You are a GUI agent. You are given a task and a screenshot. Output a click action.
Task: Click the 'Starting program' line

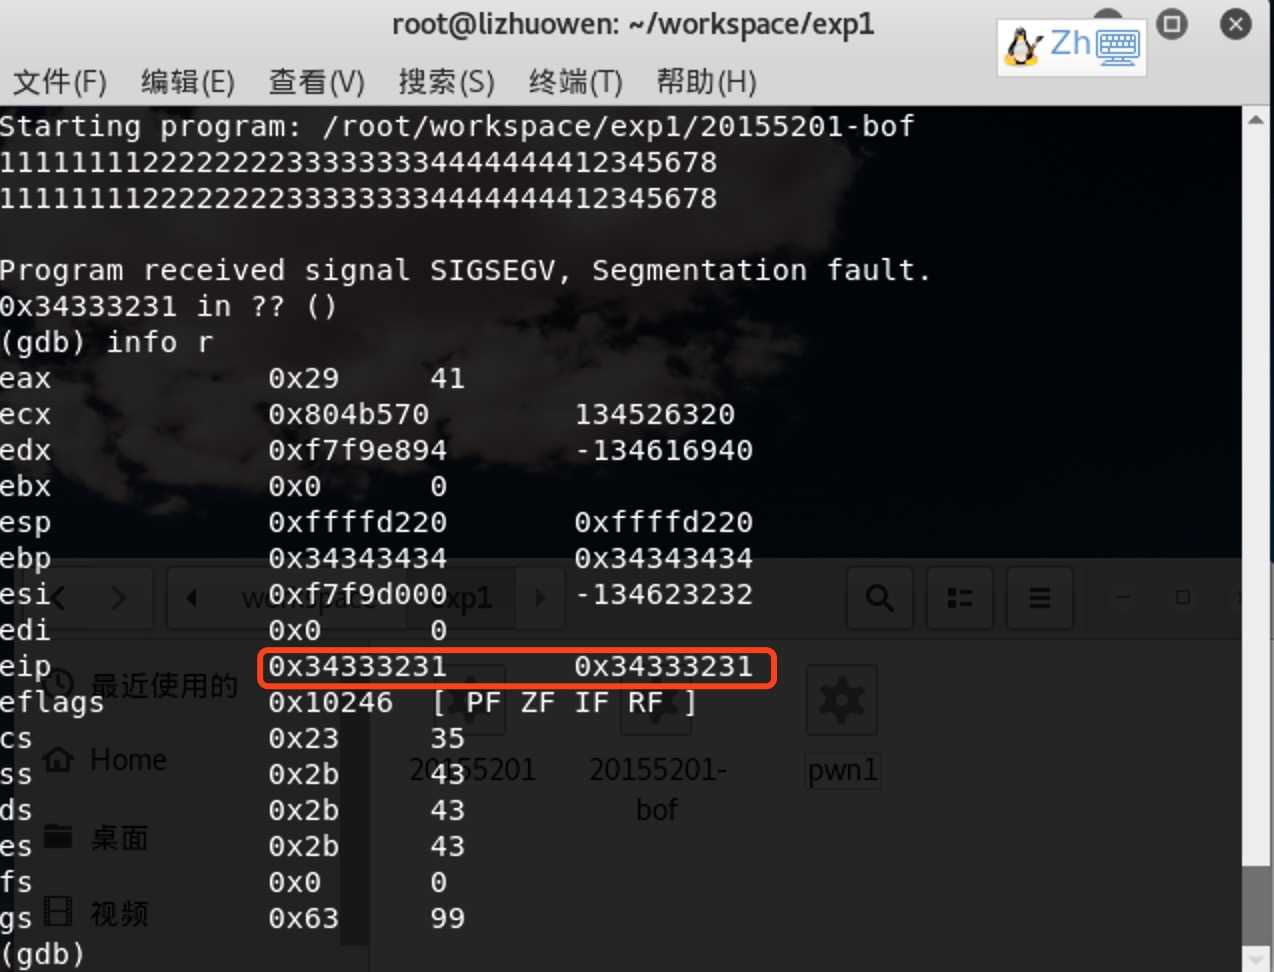click(457, 126)
